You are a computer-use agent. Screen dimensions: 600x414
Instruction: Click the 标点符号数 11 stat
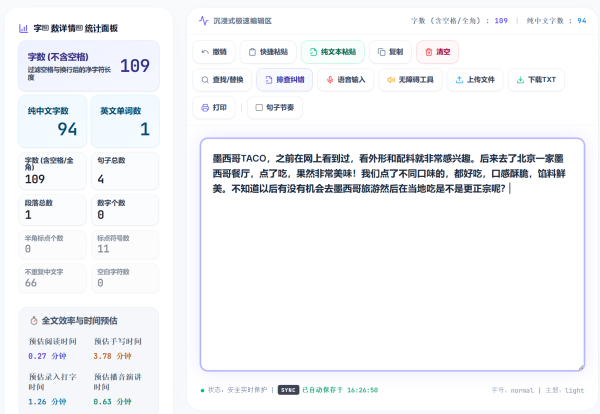(x=125, y=244)
